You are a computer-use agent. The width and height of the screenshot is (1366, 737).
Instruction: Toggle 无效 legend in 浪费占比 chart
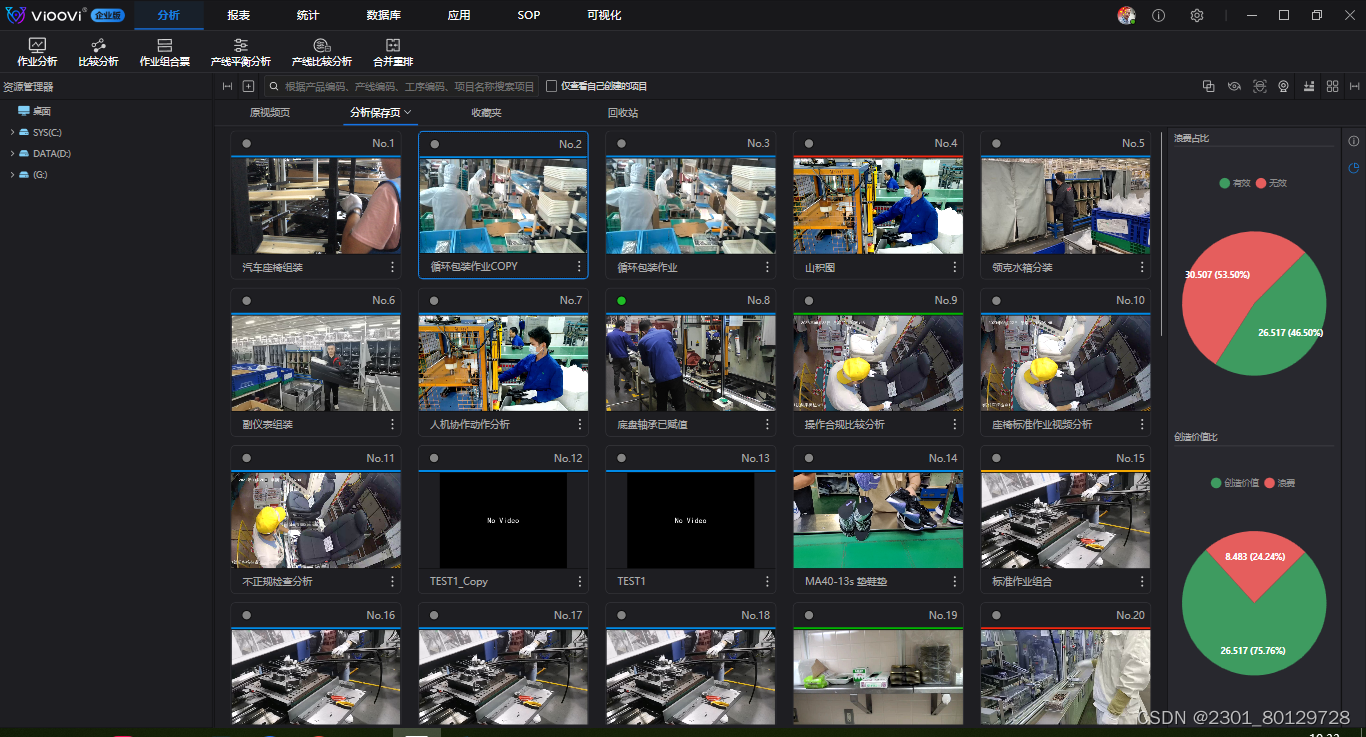coord(1272,183)
